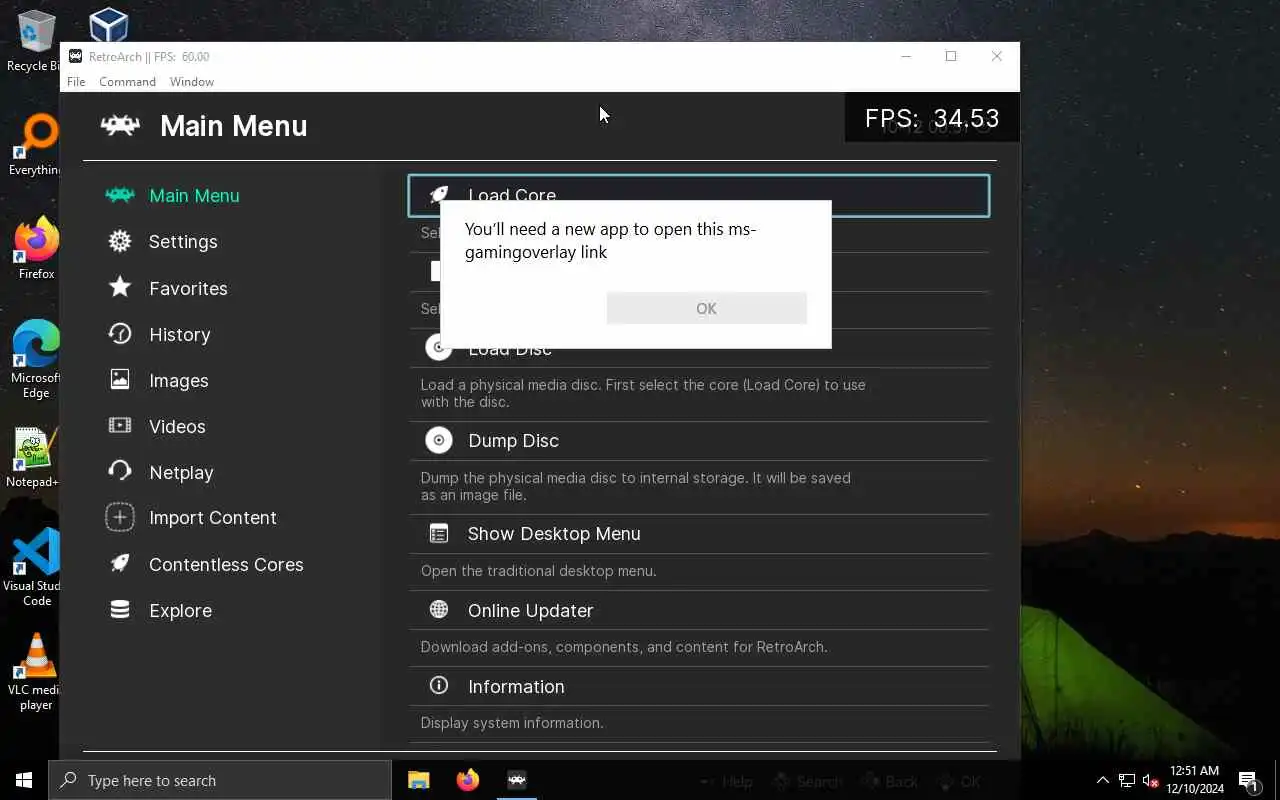This screenshot has width=1280, height=800.
Task: Click the Show Desktop Menu list icon
Action: 438,533
